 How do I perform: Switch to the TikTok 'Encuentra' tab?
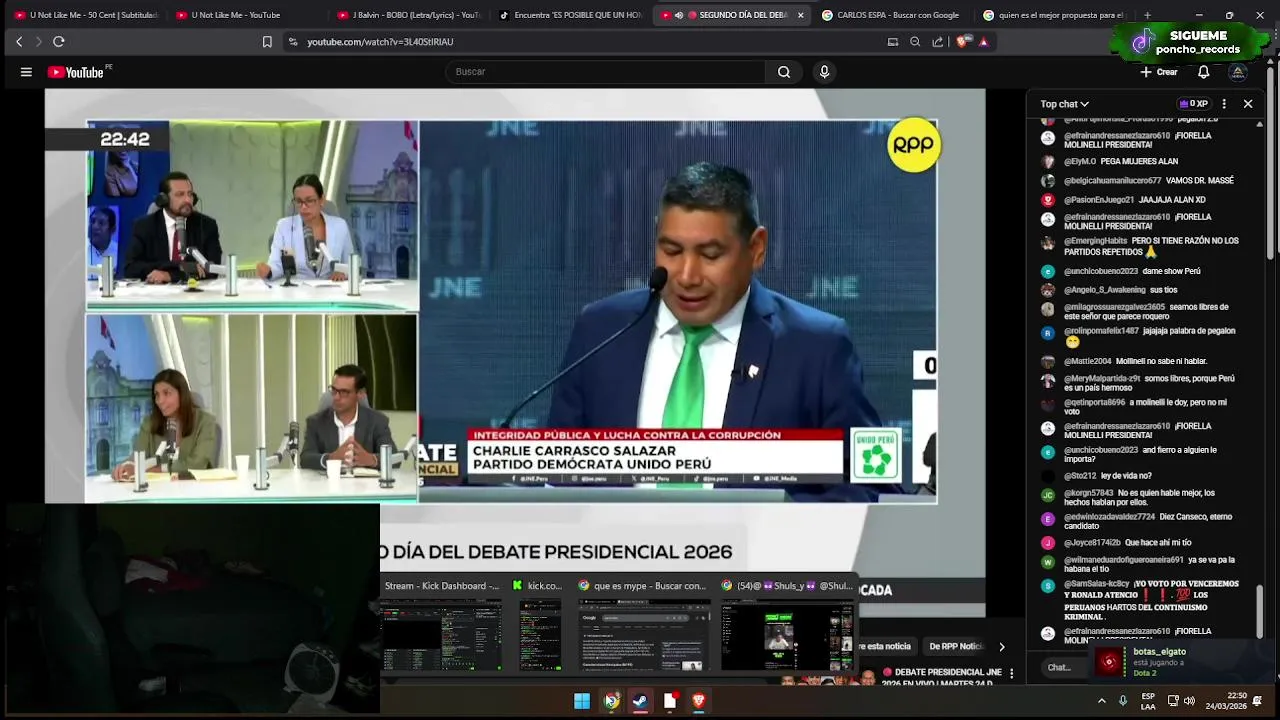coord(569,15)
